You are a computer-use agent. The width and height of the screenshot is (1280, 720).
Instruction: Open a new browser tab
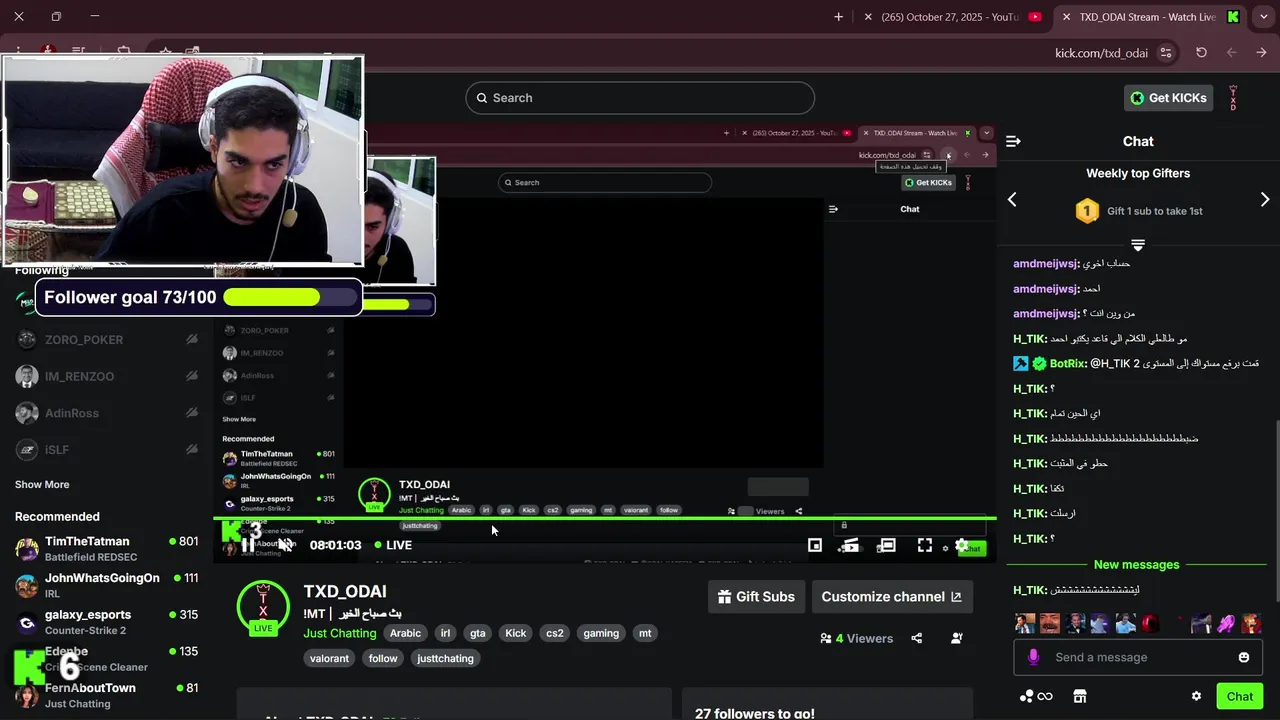point(838,17)
